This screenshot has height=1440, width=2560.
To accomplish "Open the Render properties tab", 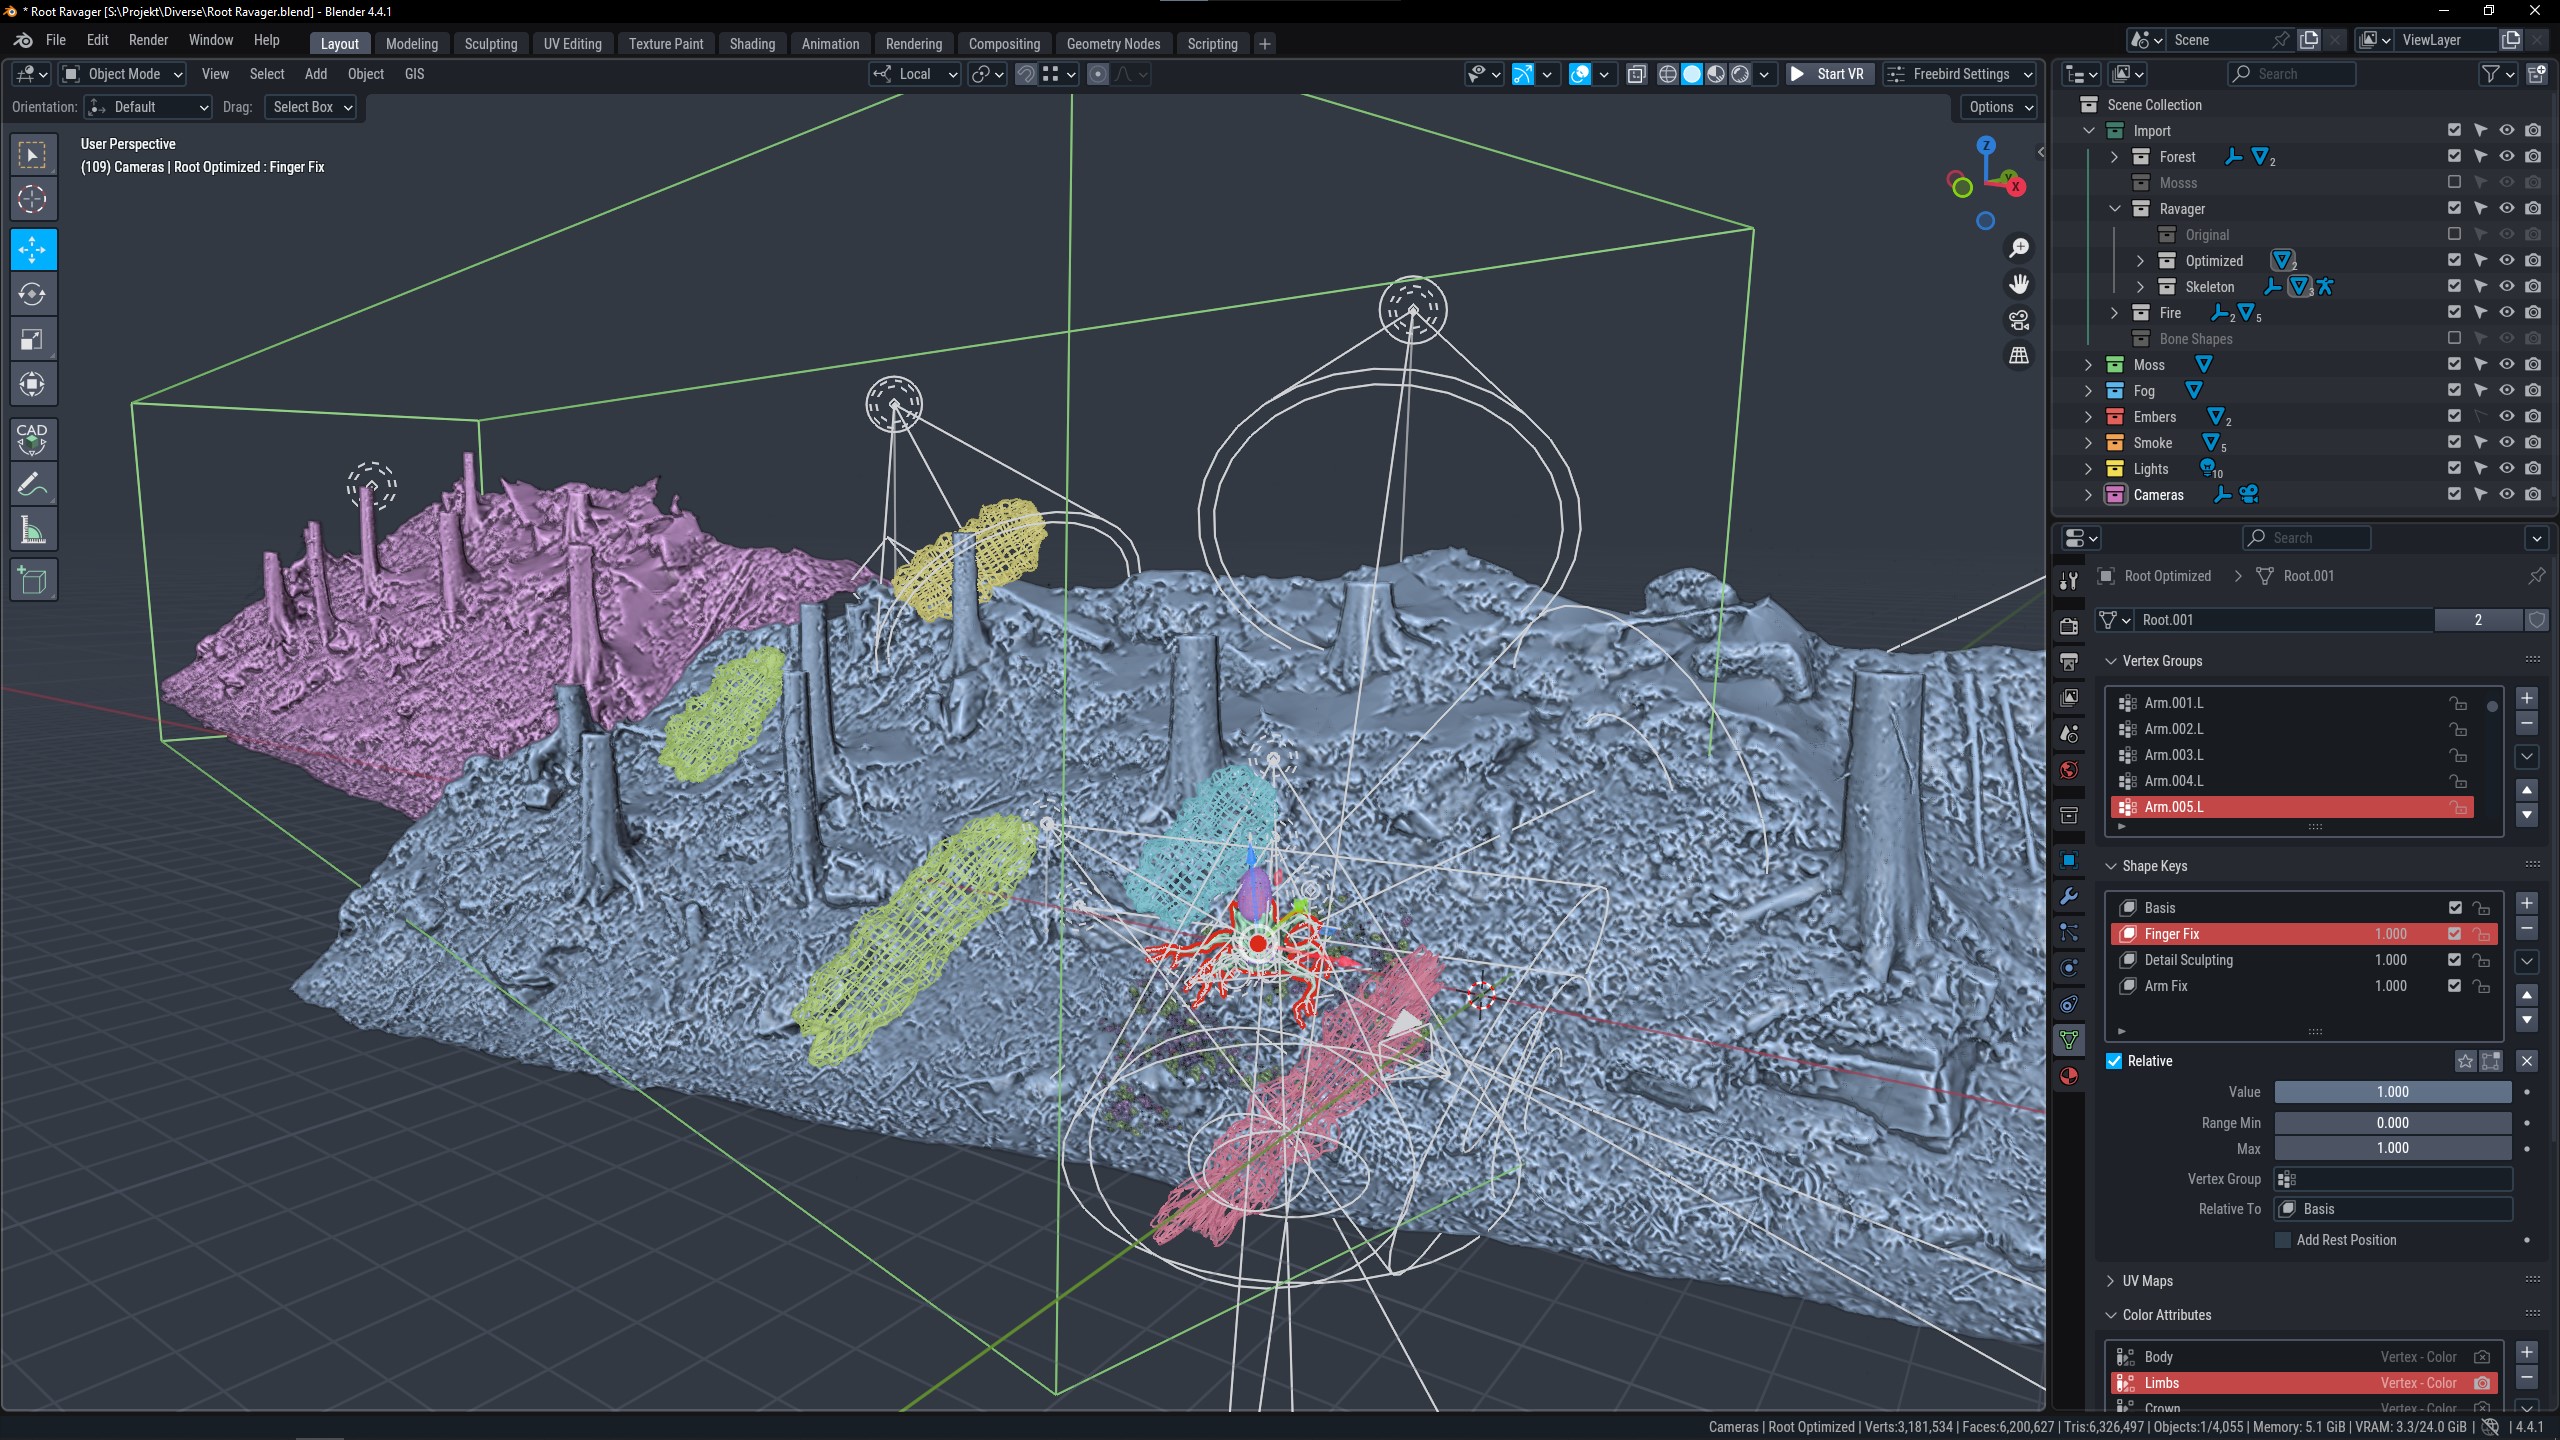I will point(2069,626).
